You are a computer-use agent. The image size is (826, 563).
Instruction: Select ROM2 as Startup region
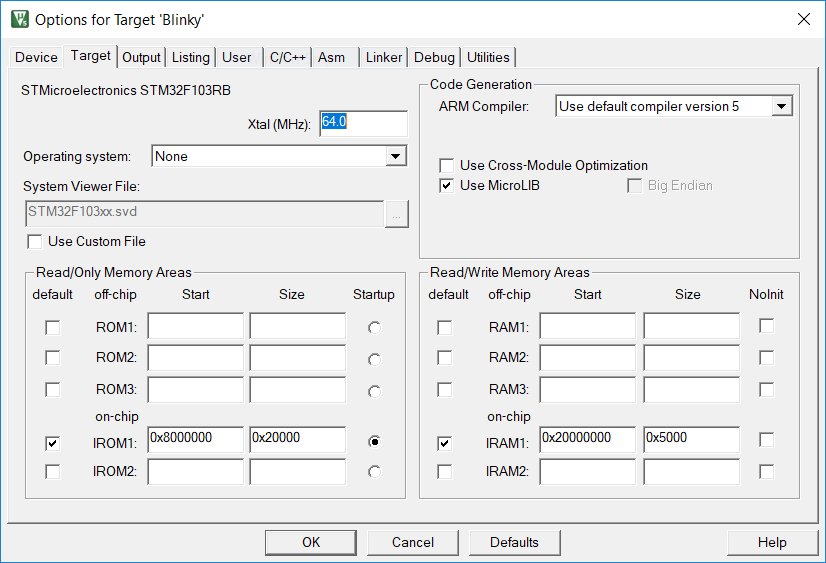click(x=375, y=359)
